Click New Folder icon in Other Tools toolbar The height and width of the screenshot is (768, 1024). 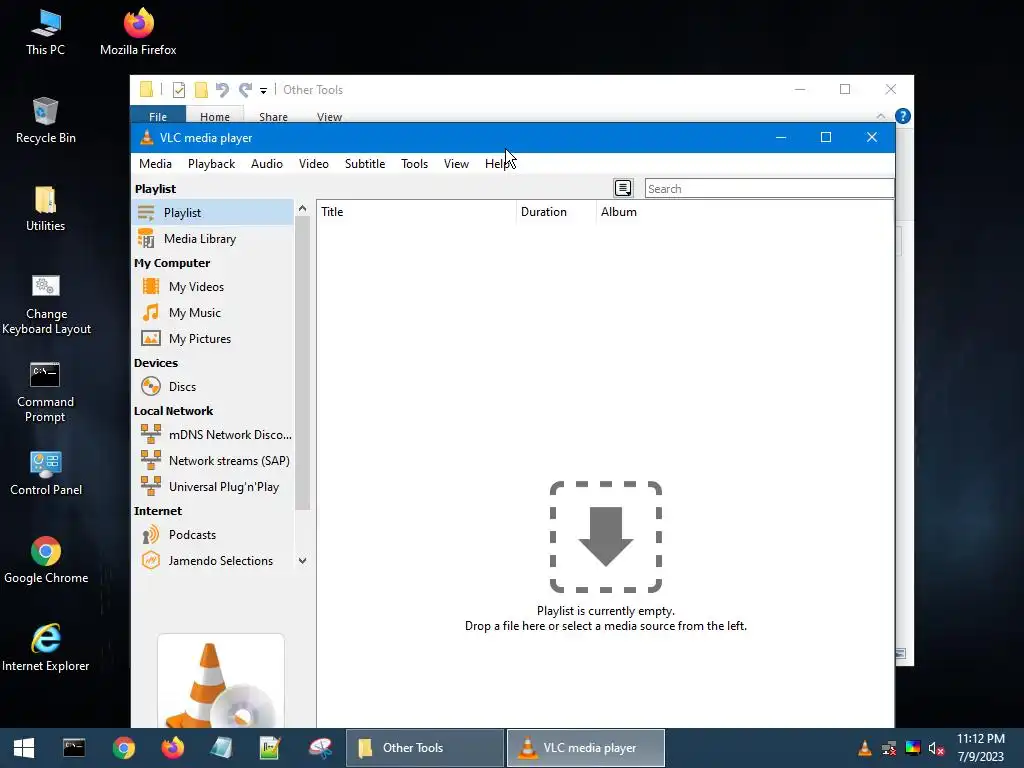(201, 90)
